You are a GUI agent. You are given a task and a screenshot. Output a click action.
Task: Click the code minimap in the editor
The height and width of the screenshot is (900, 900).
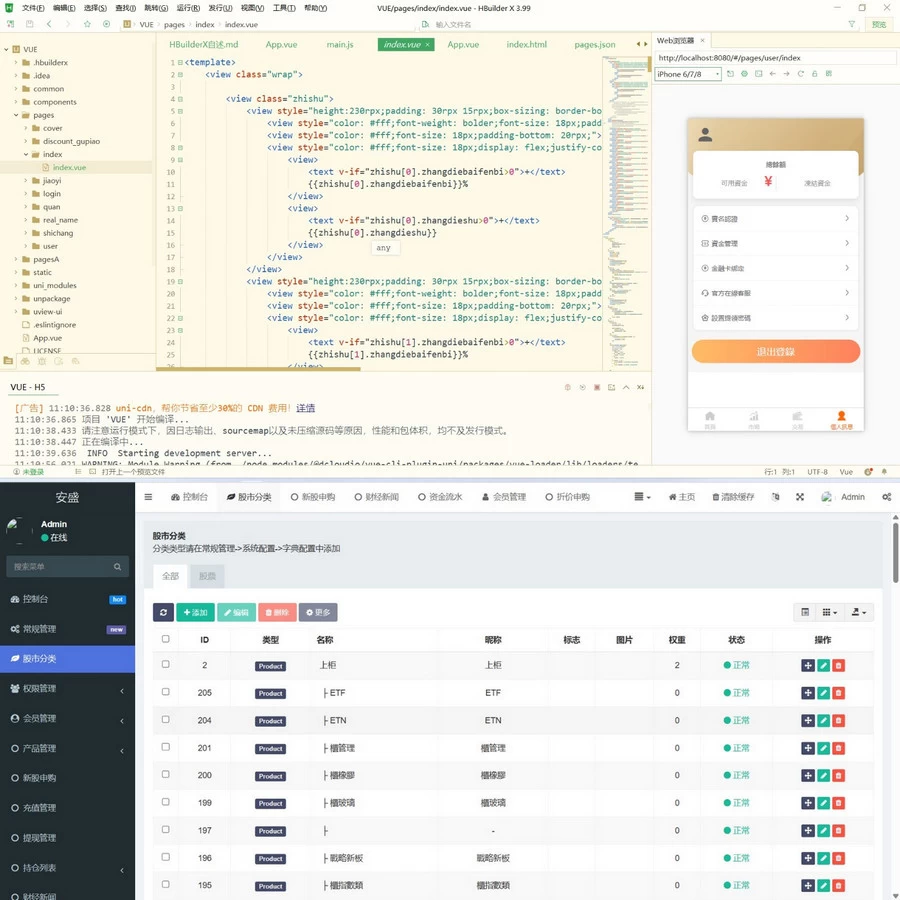pyautogui.click(x=626, y=210)
